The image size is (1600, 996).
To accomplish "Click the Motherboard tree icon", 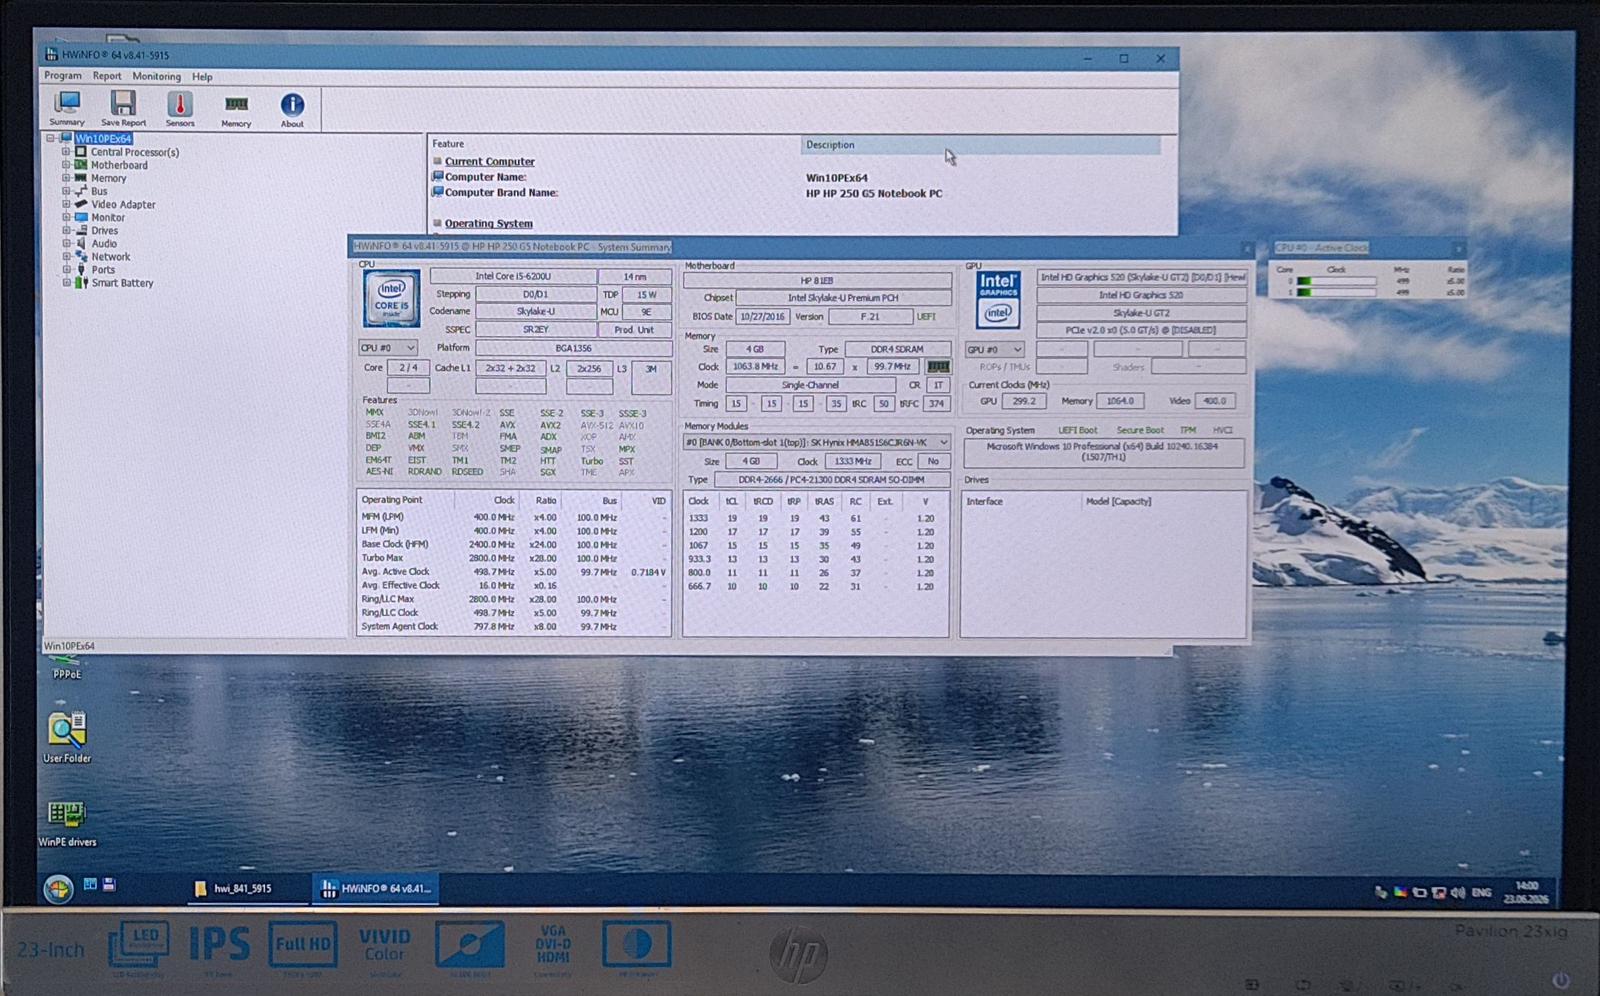I will [x=81, y=165].
